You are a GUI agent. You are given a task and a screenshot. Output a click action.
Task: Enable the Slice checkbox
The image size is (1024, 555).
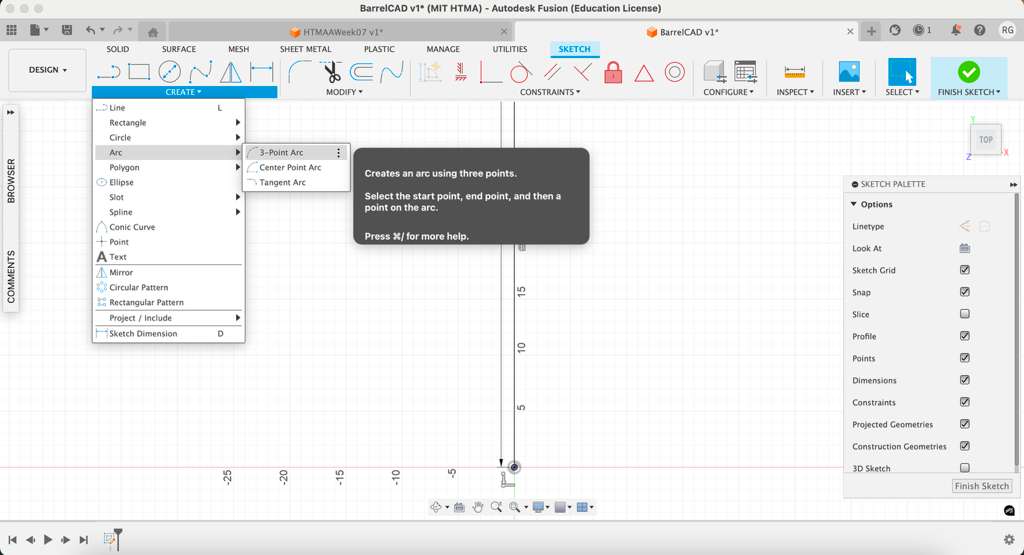pyautogui.click(x=965, y=314)
